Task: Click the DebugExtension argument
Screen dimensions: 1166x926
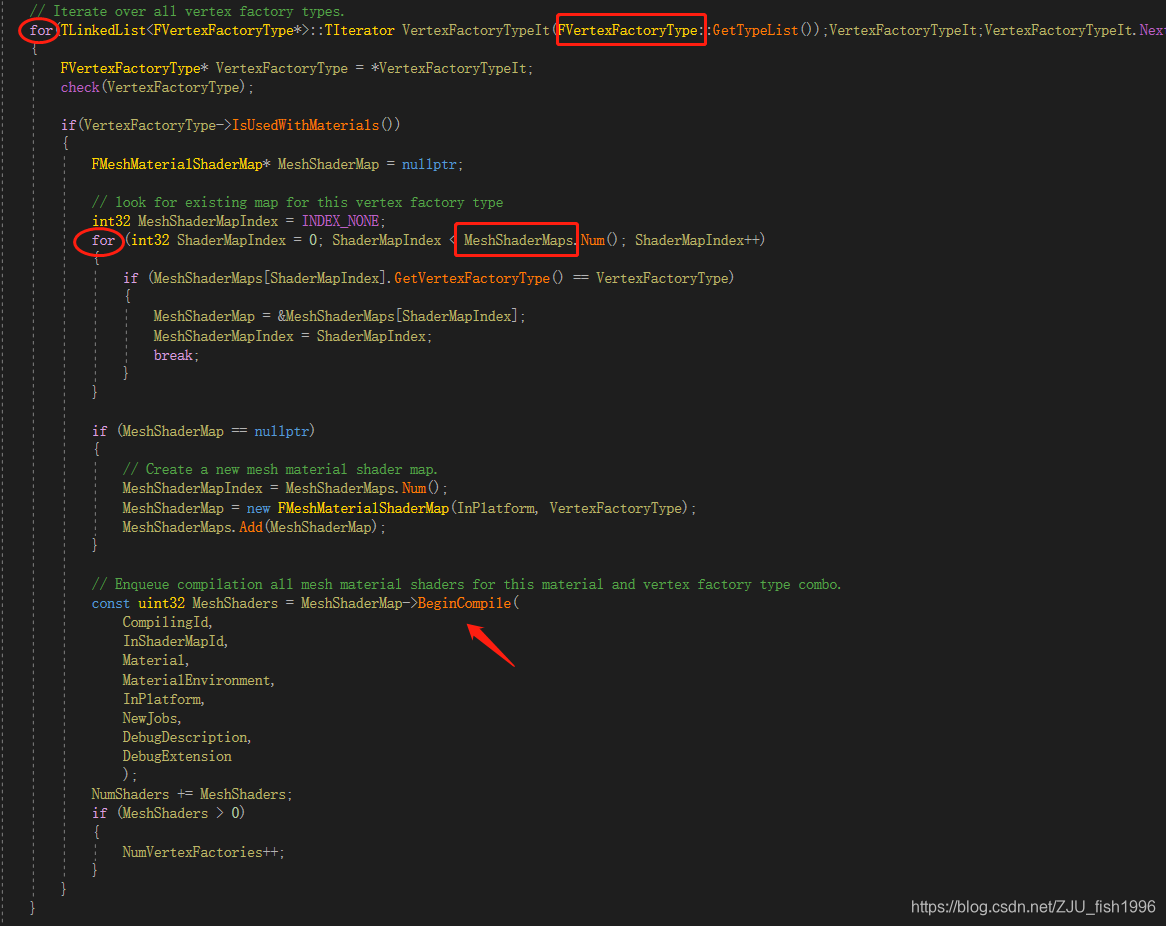Action: [177, 756]
